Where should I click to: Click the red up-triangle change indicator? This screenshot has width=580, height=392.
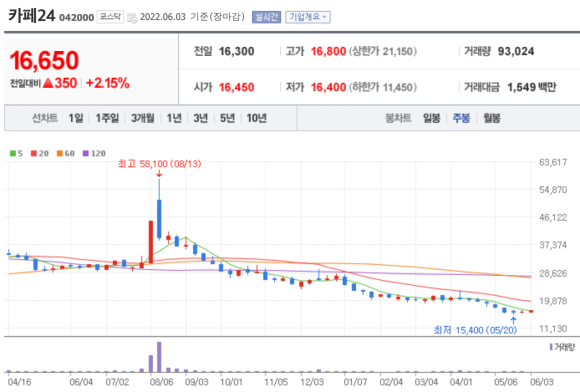pos(48,83)
